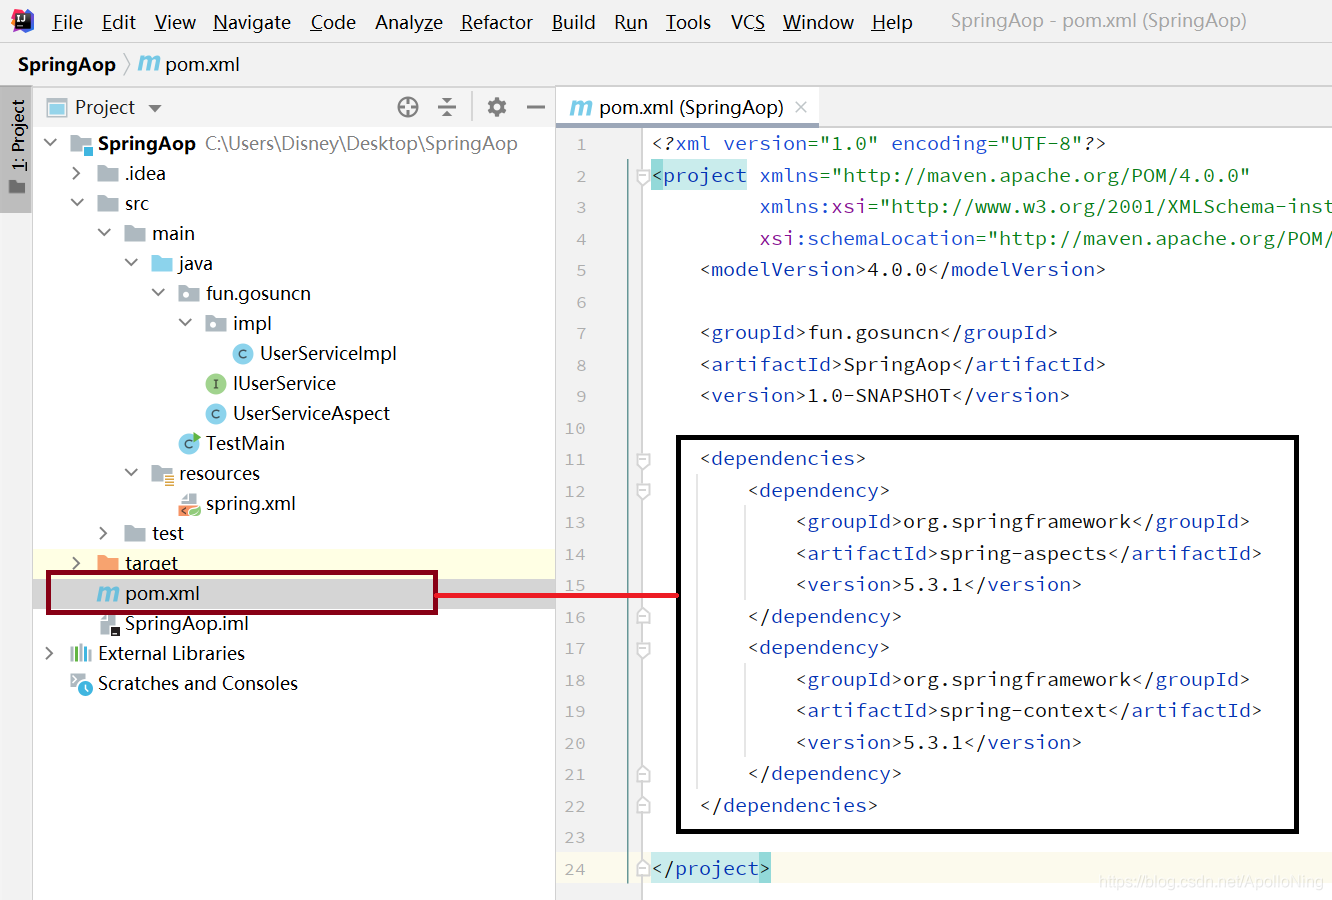Close the pom.xml editor tab

801,107
